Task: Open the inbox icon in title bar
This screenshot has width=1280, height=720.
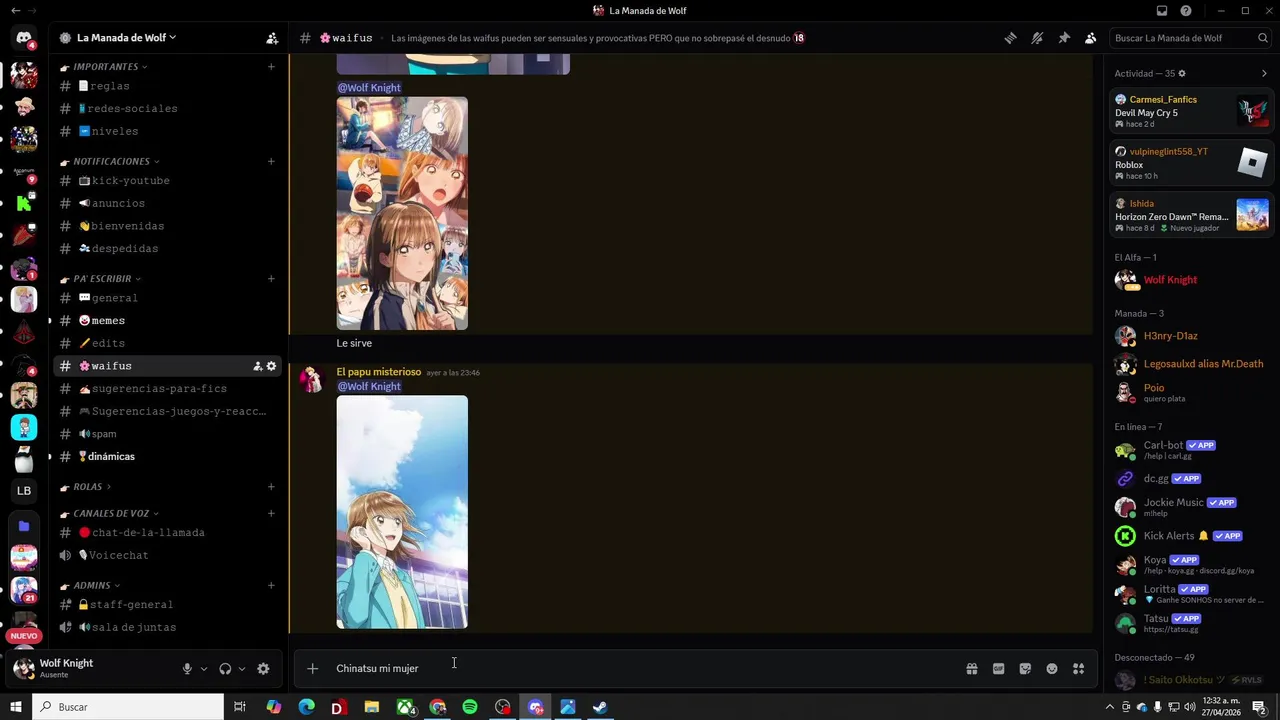Action: (x=1162, y=11)
